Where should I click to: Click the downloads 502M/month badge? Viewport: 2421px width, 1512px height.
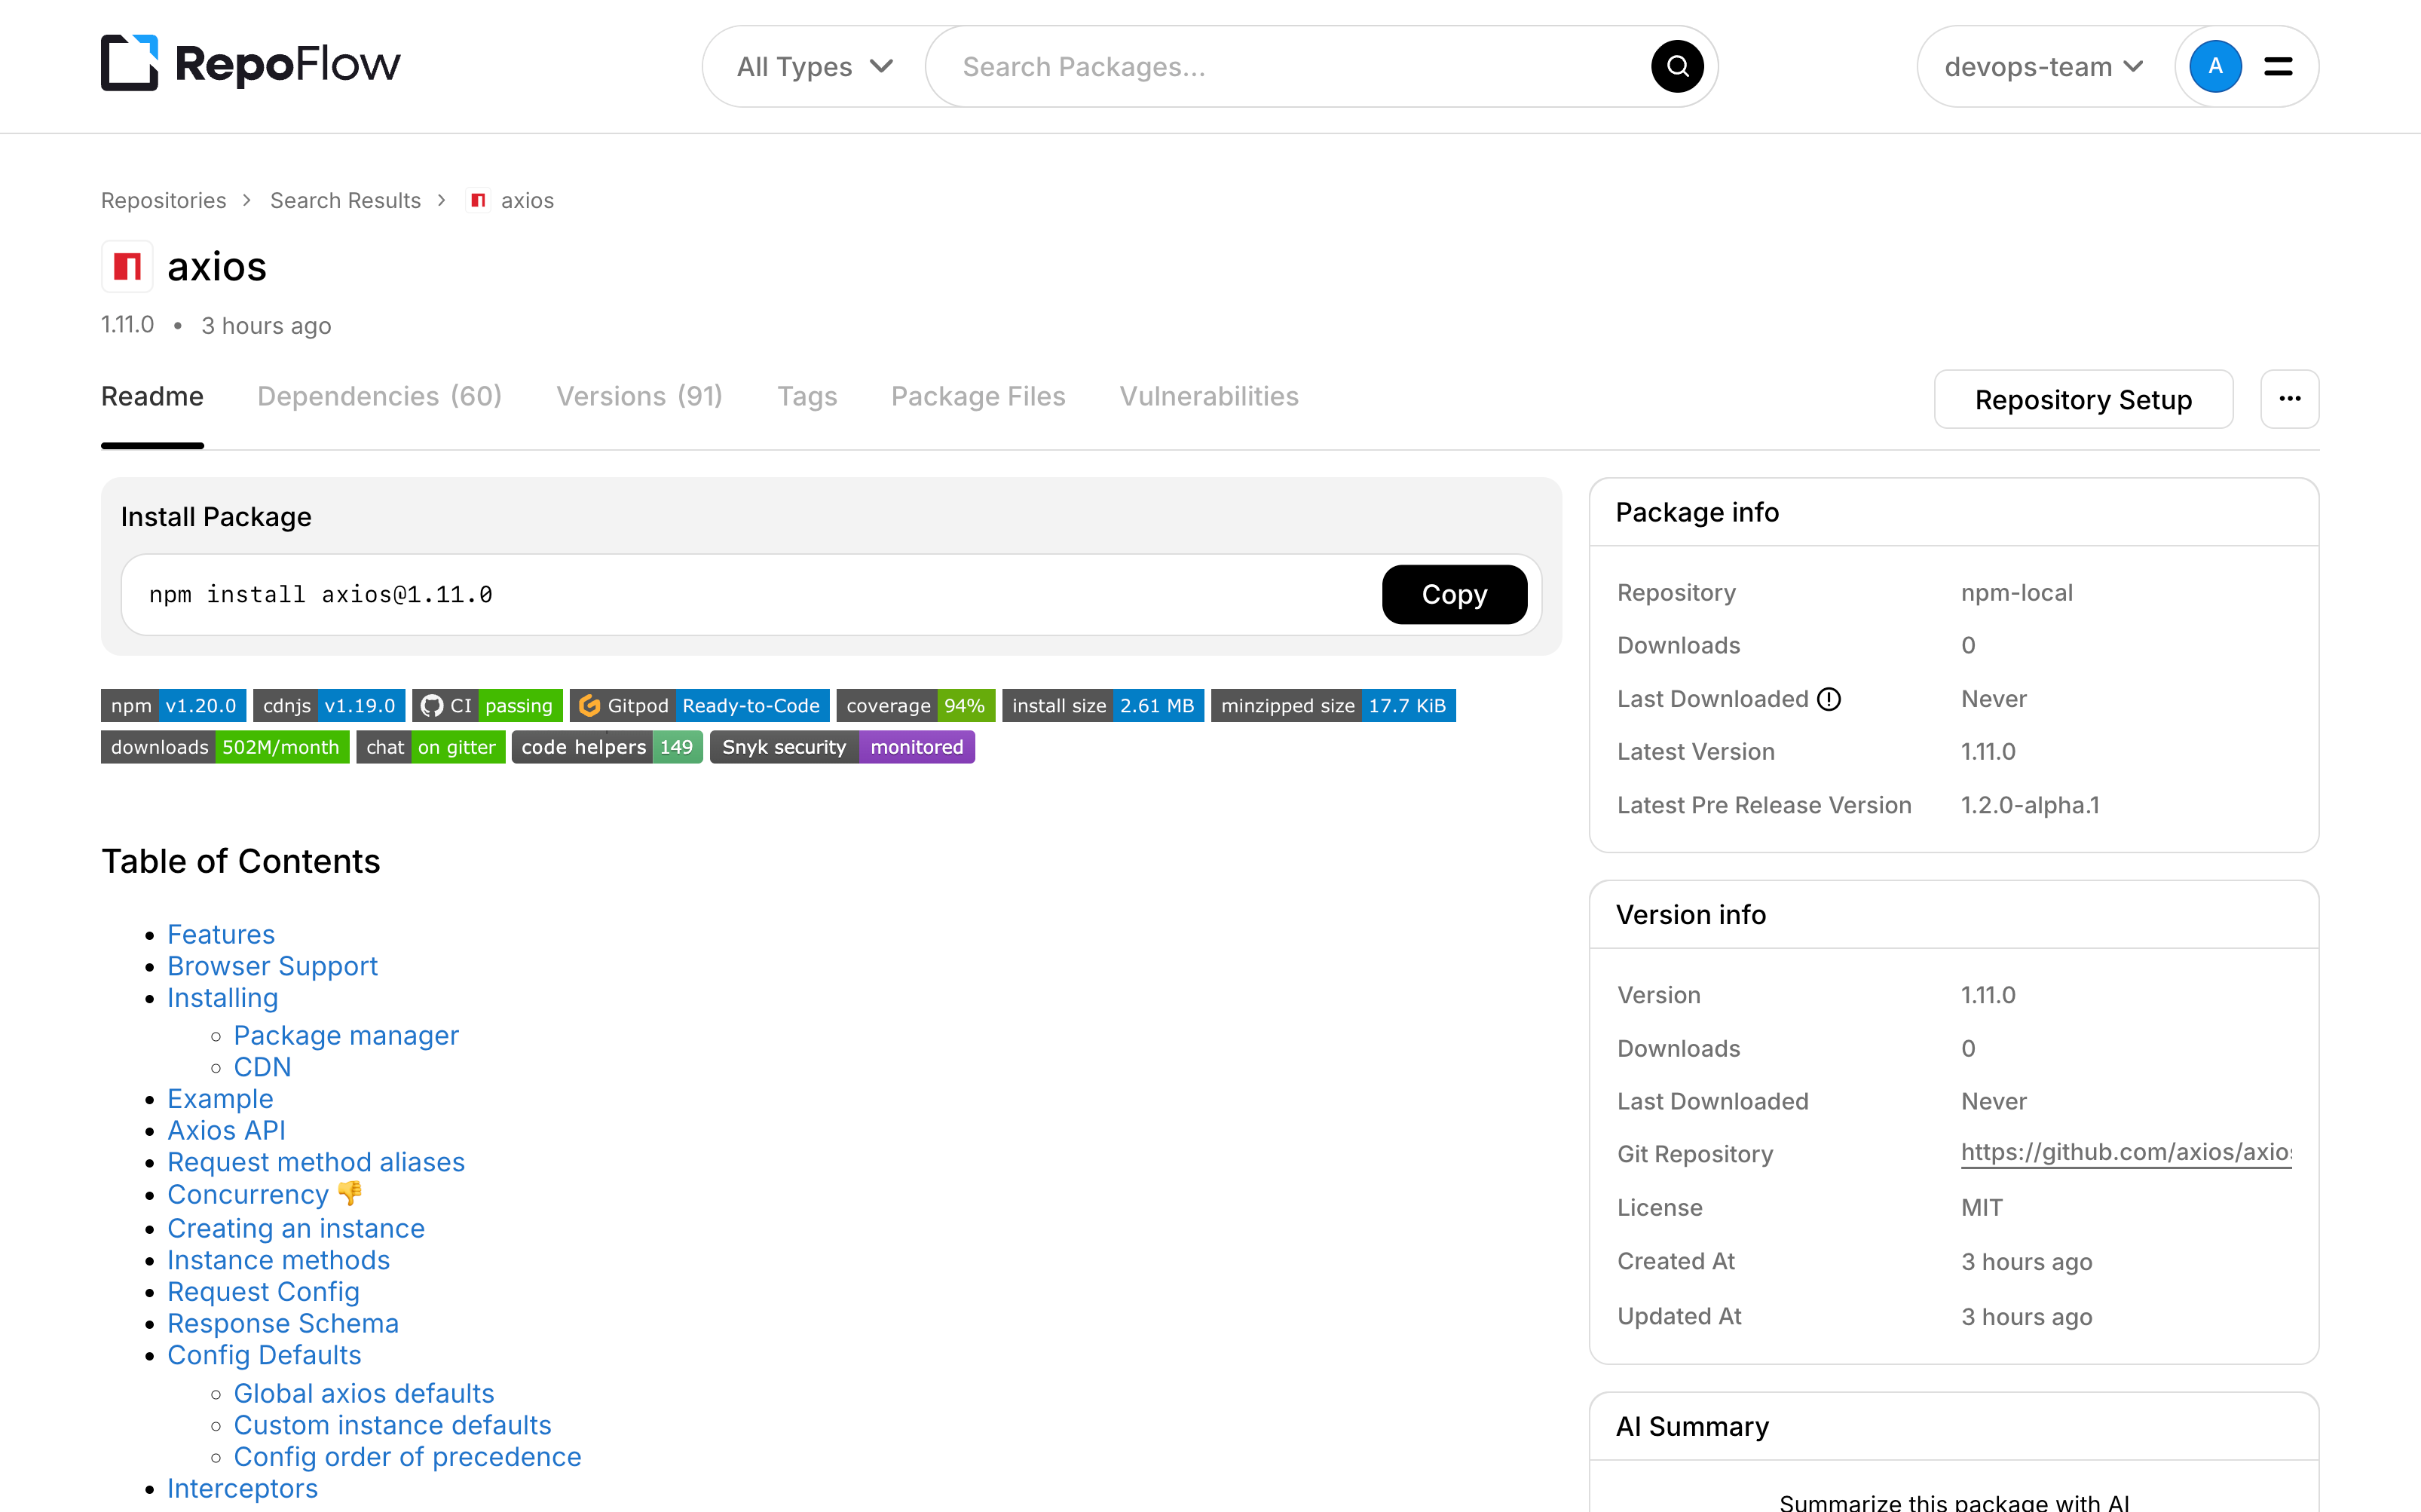click(225, 747)
